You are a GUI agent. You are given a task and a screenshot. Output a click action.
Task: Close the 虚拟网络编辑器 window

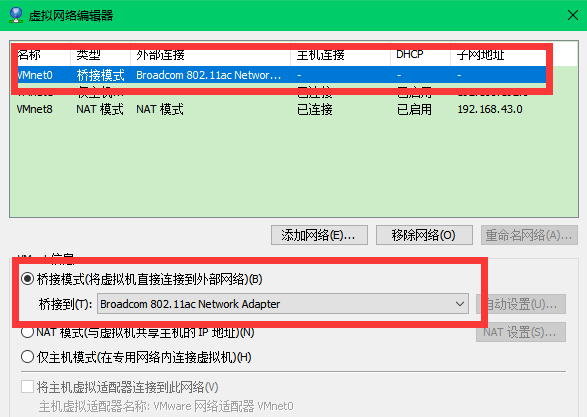(573, 15)
